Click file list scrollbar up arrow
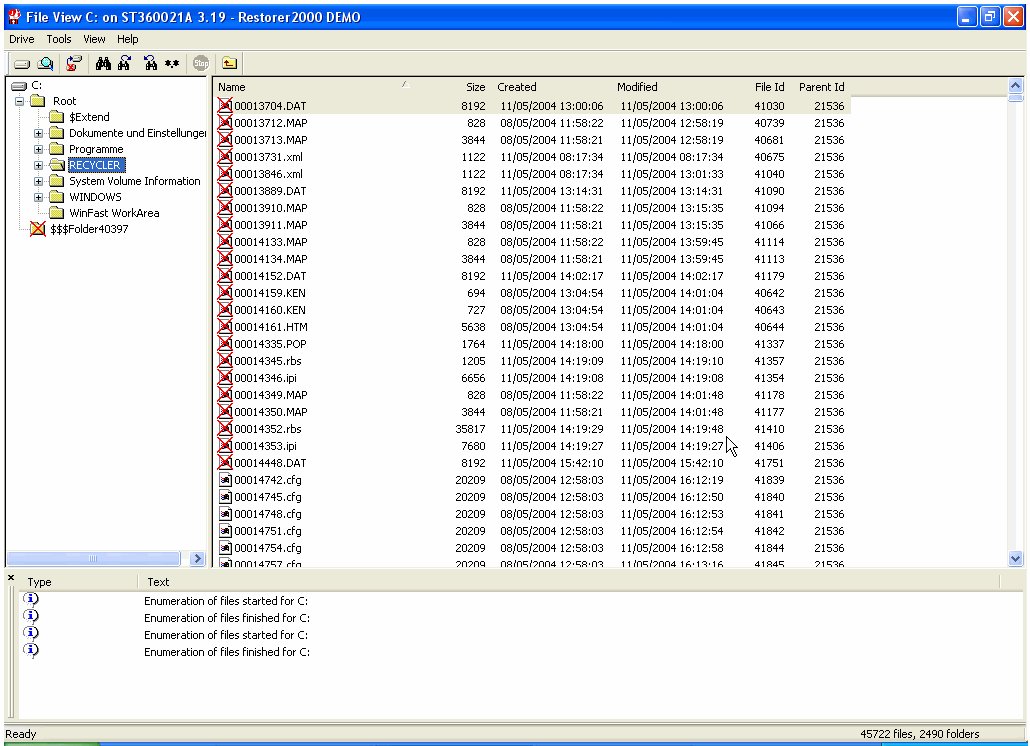 (x=1016, y=85)
